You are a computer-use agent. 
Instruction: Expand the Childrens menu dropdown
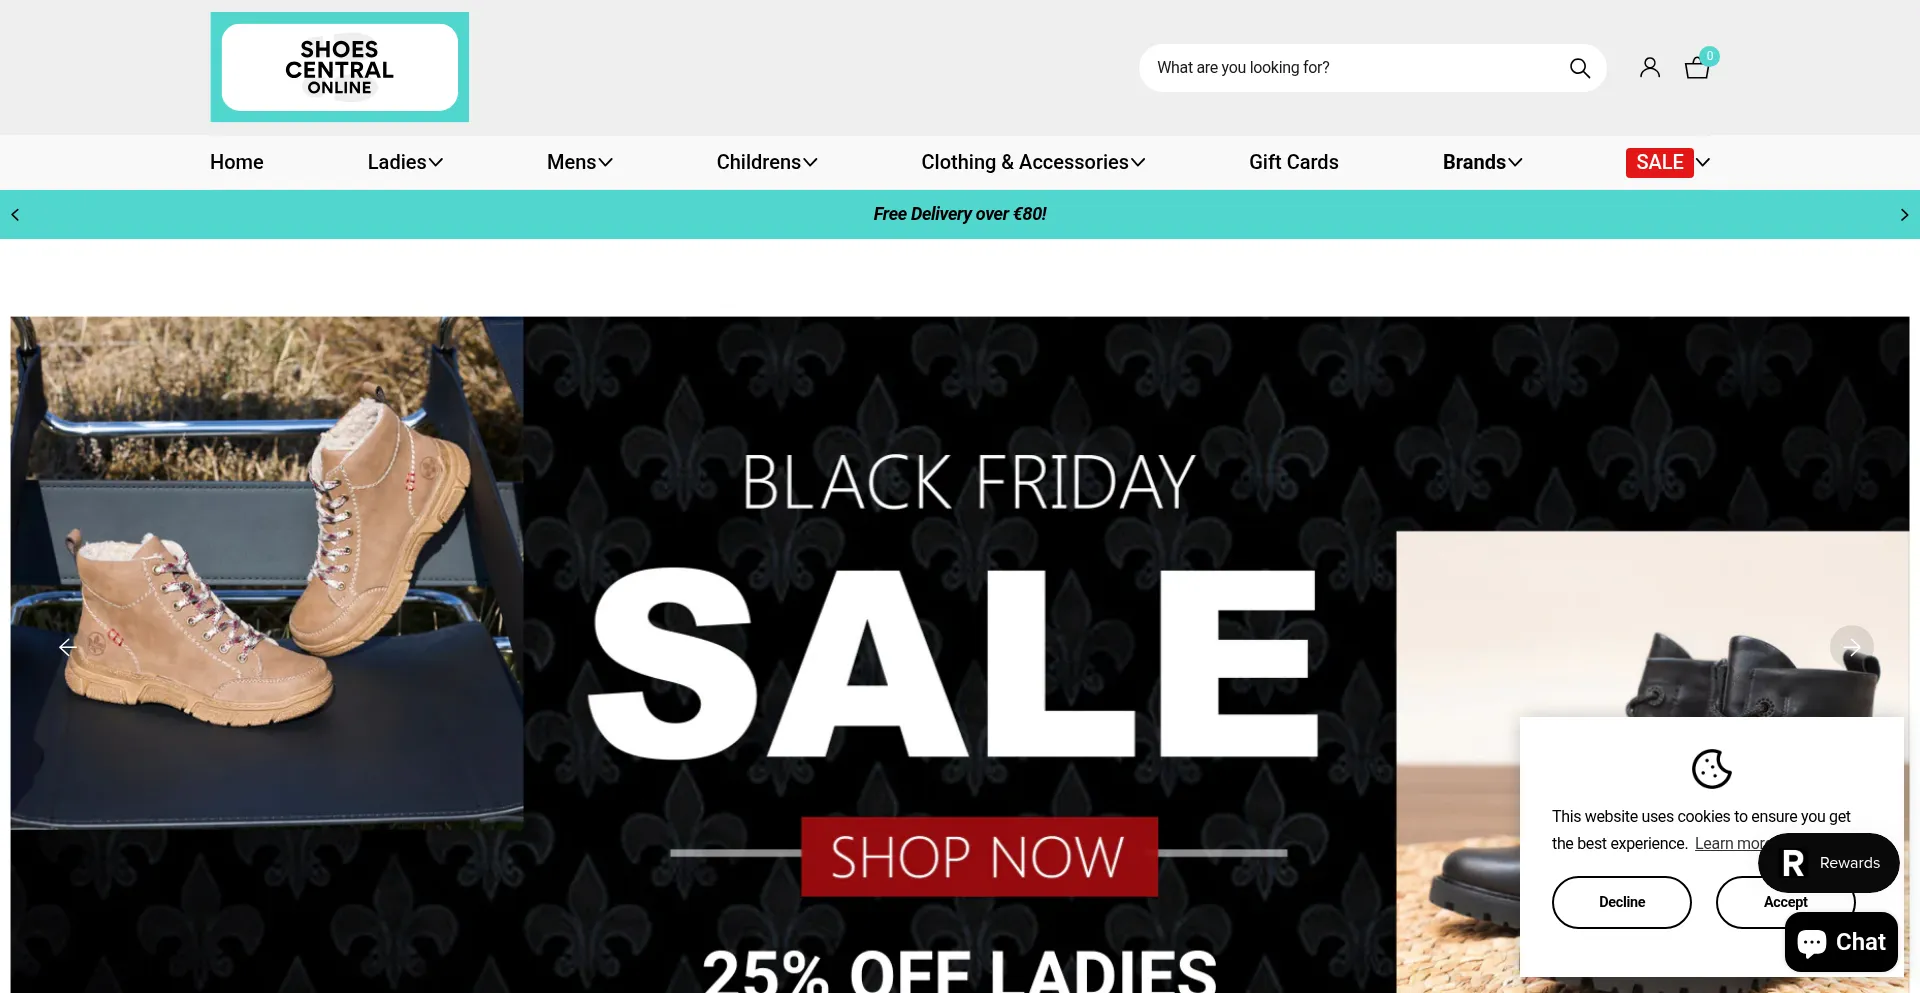pos(767,162)
